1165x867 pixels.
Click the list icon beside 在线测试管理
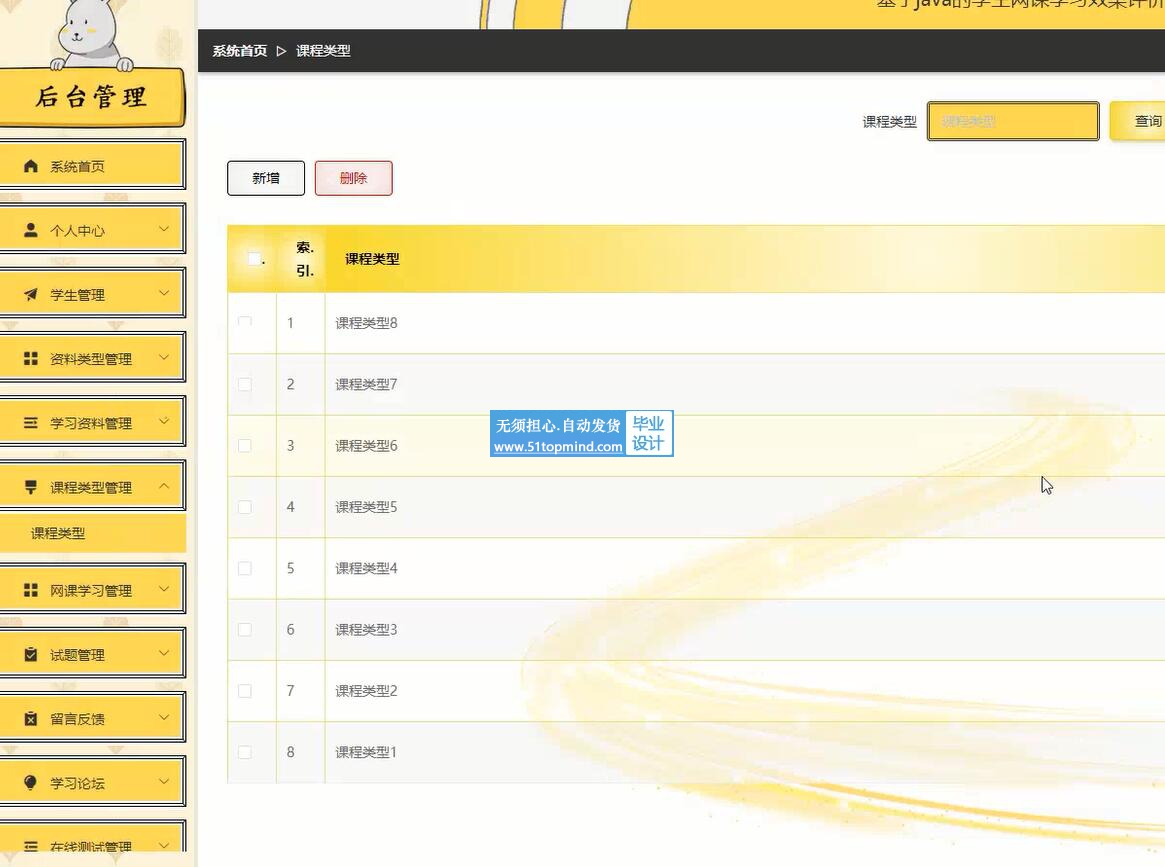point(30,846)
